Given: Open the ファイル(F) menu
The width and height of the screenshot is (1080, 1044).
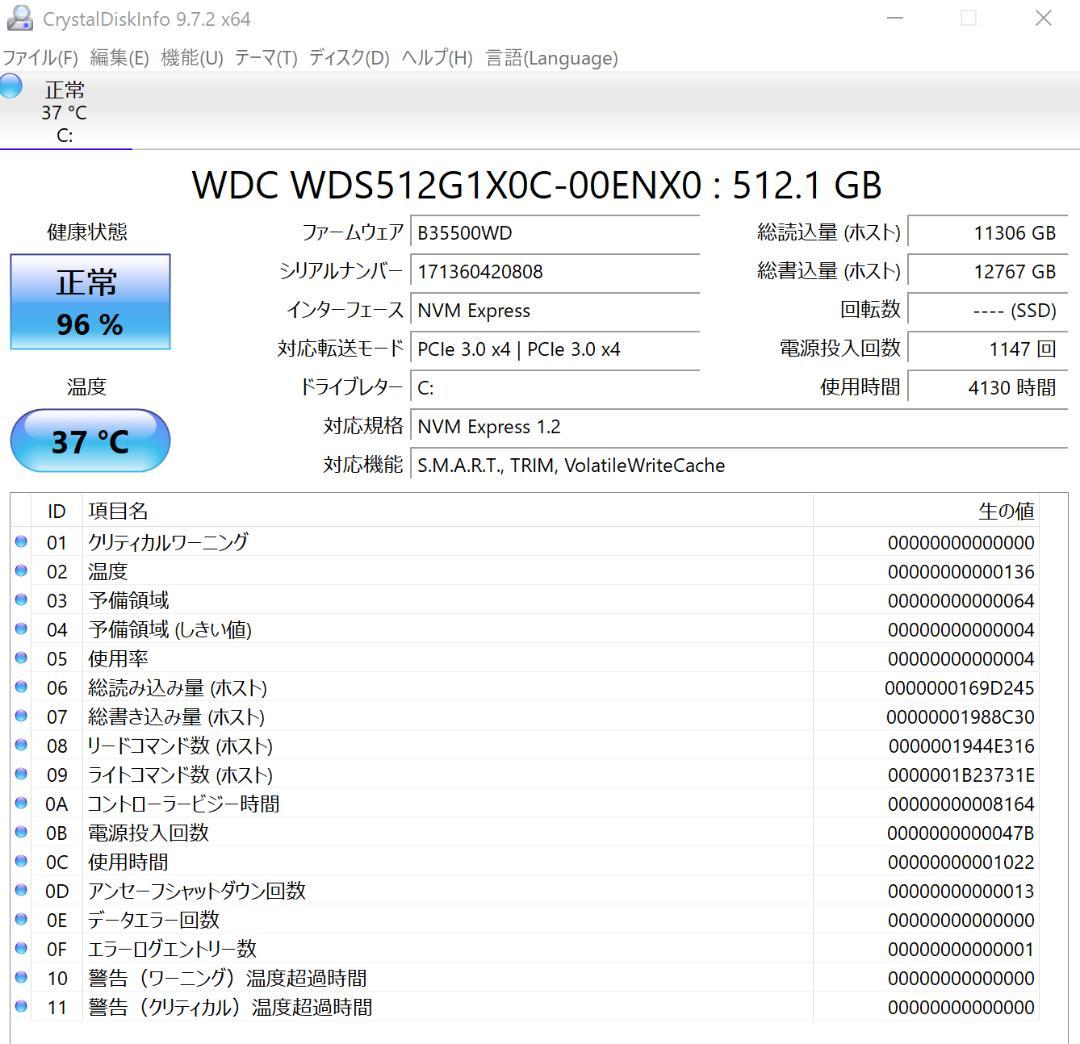Looking at the screenshot, I should 40,59.
